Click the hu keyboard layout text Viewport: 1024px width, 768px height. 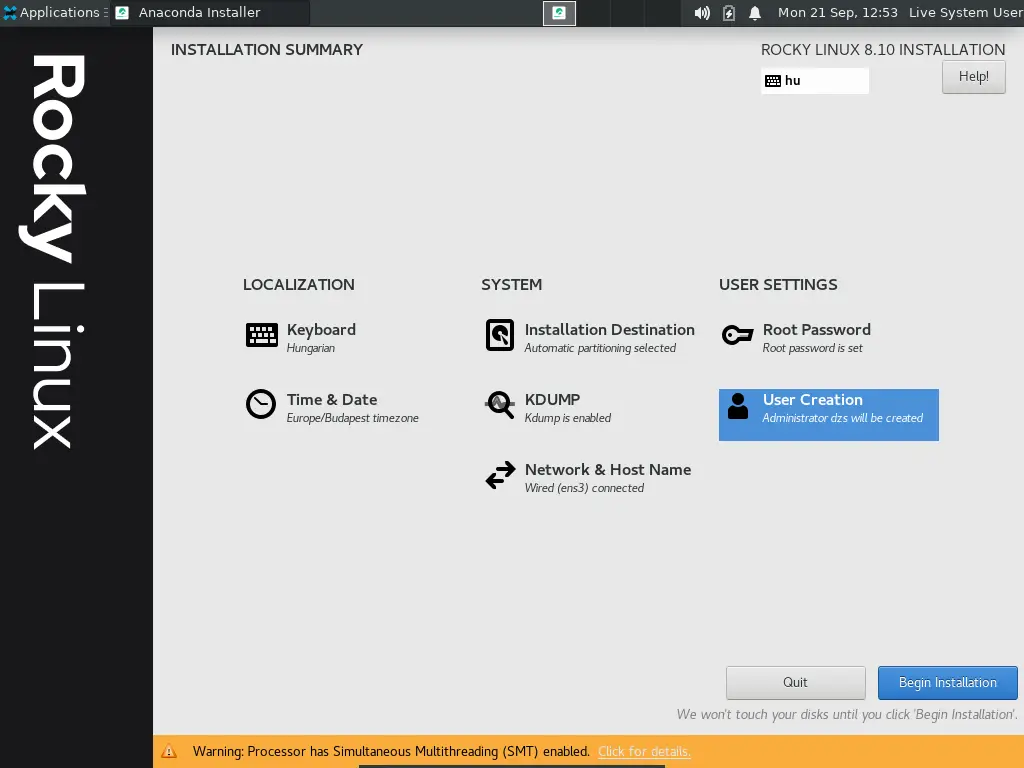pyautogui.click(x=793, y=80)
